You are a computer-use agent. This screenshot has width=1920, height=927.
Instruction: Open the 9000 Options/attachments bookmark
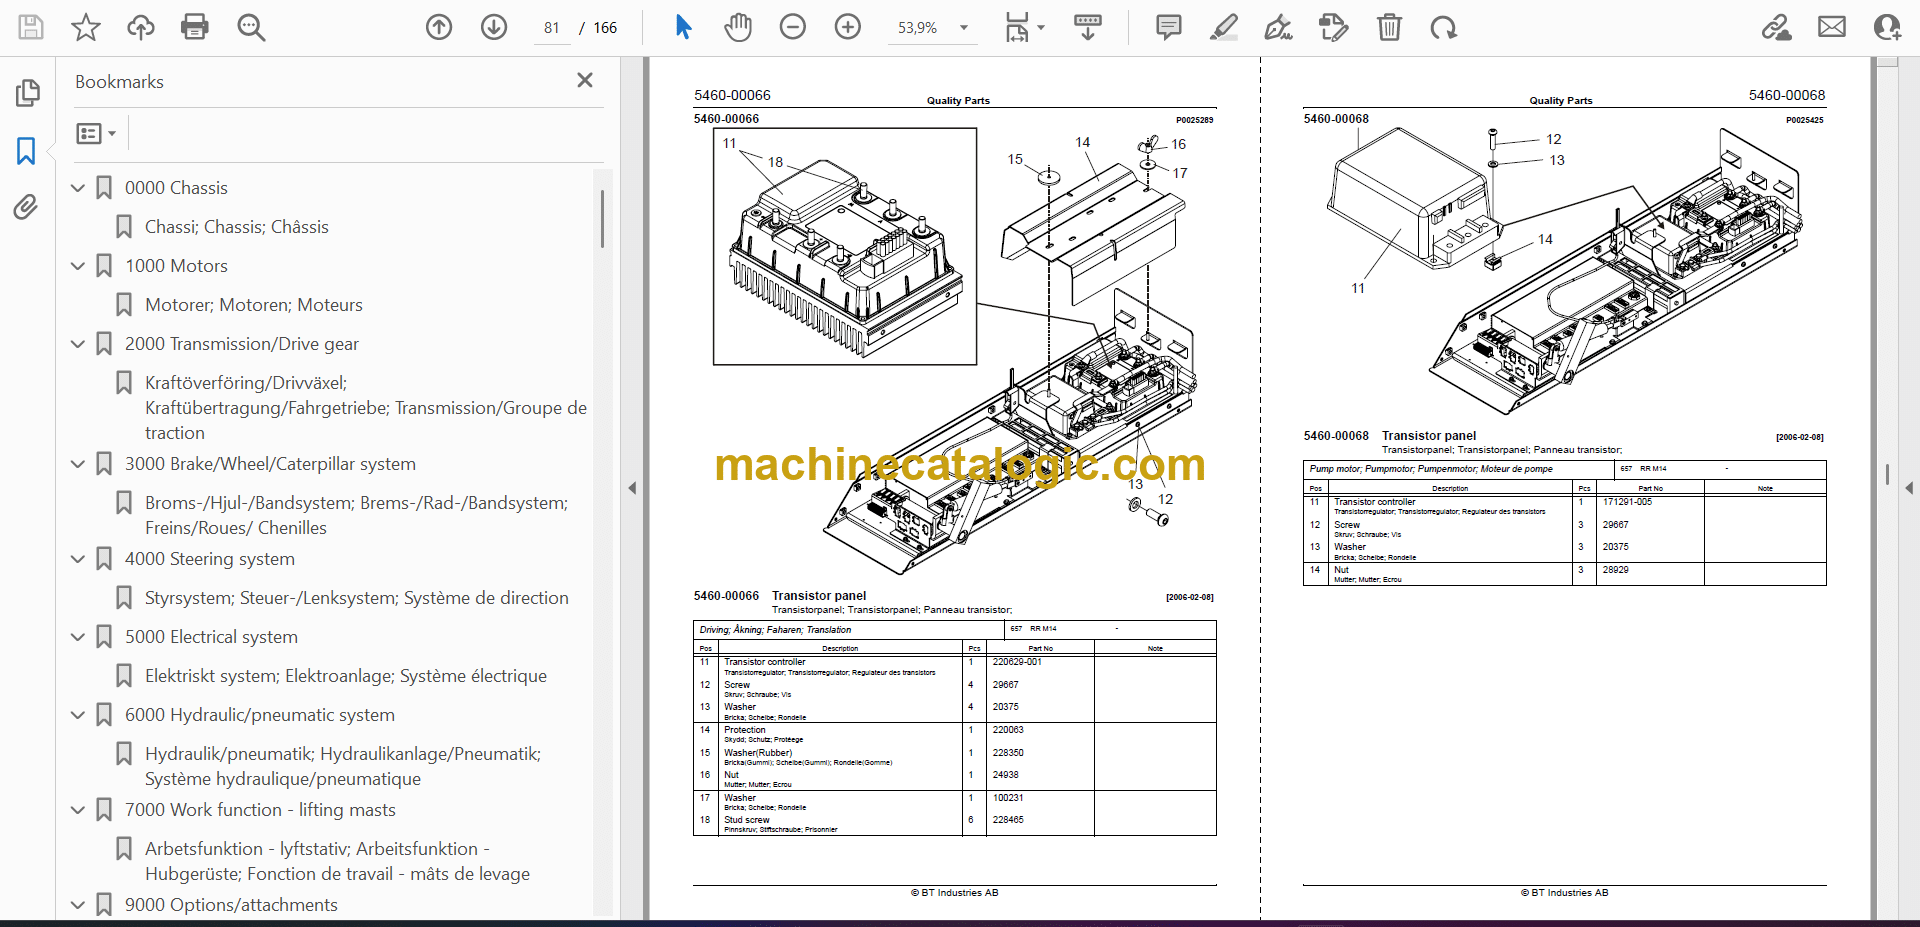point(231,905)
